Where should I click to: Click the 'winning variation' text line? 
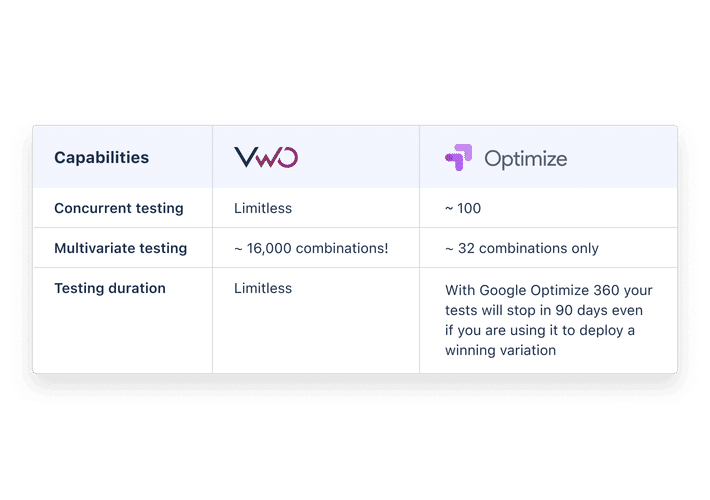pyautogui.click(x=500, y=350)
